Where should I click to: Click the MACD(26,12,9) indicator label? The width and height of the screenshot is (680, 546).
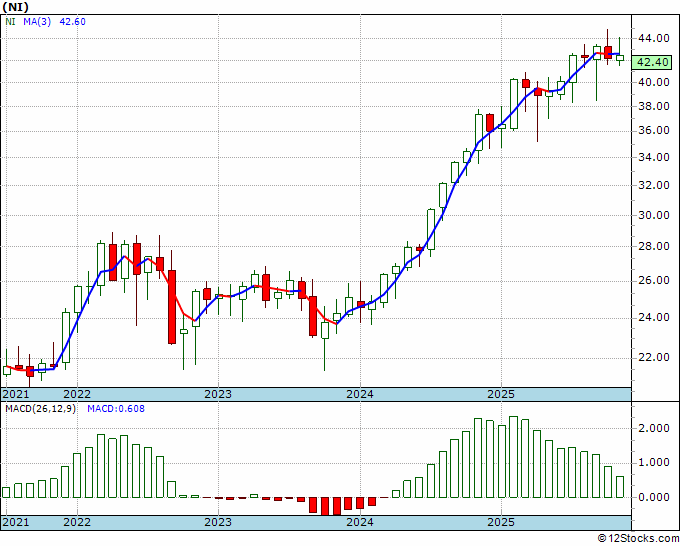coord(40,409)
